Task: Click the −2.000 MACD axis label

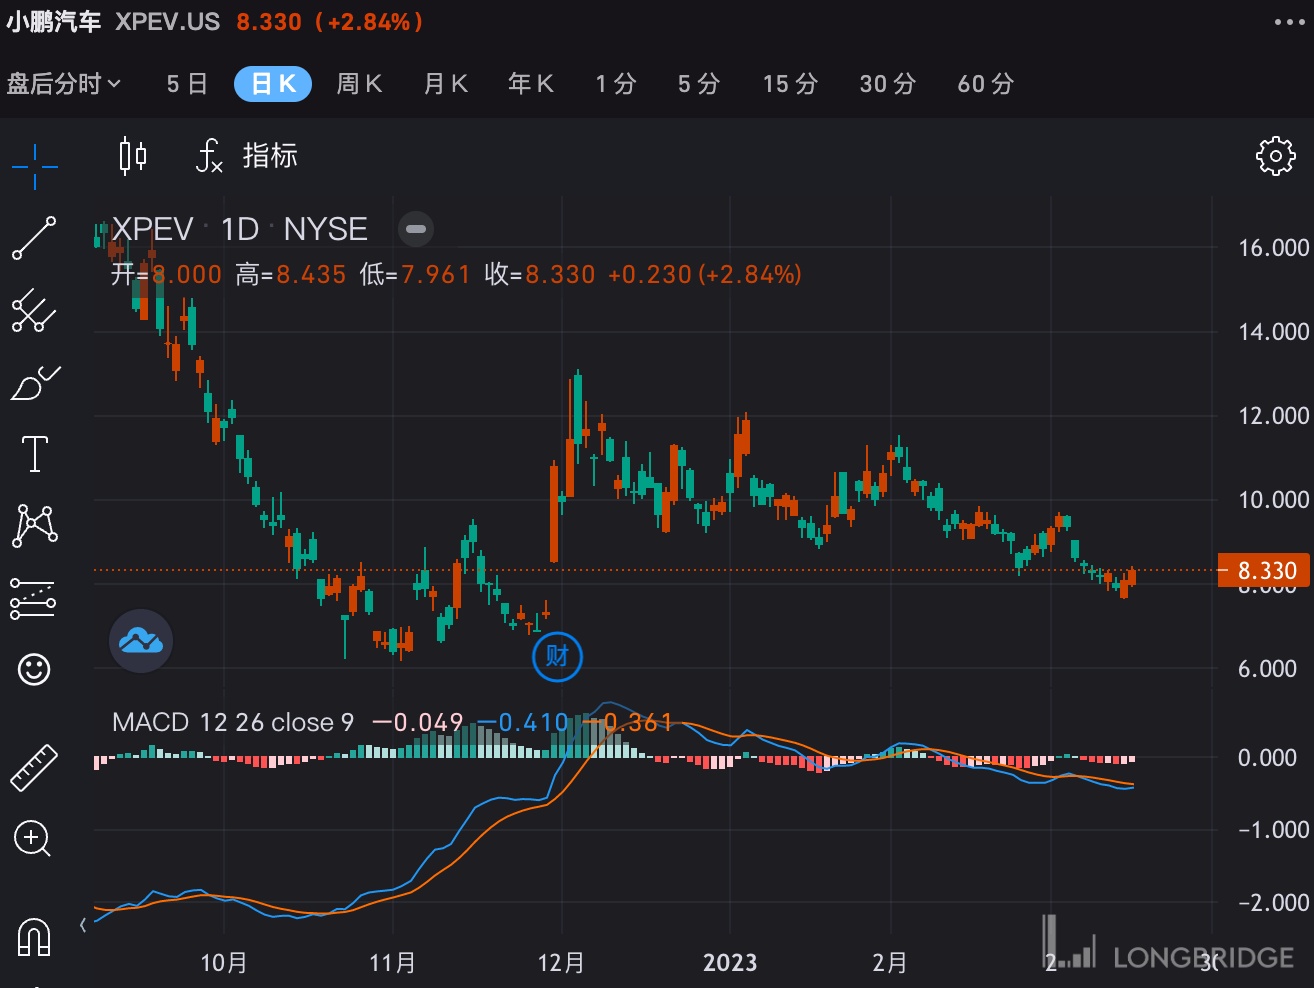Action: (1273, 903)
